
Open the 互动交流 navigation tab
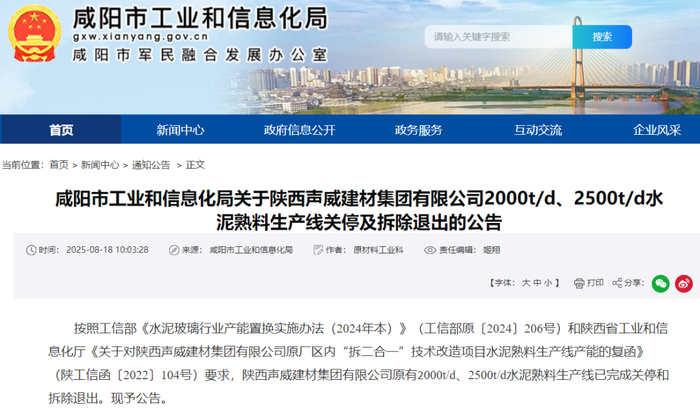[538, 130]
